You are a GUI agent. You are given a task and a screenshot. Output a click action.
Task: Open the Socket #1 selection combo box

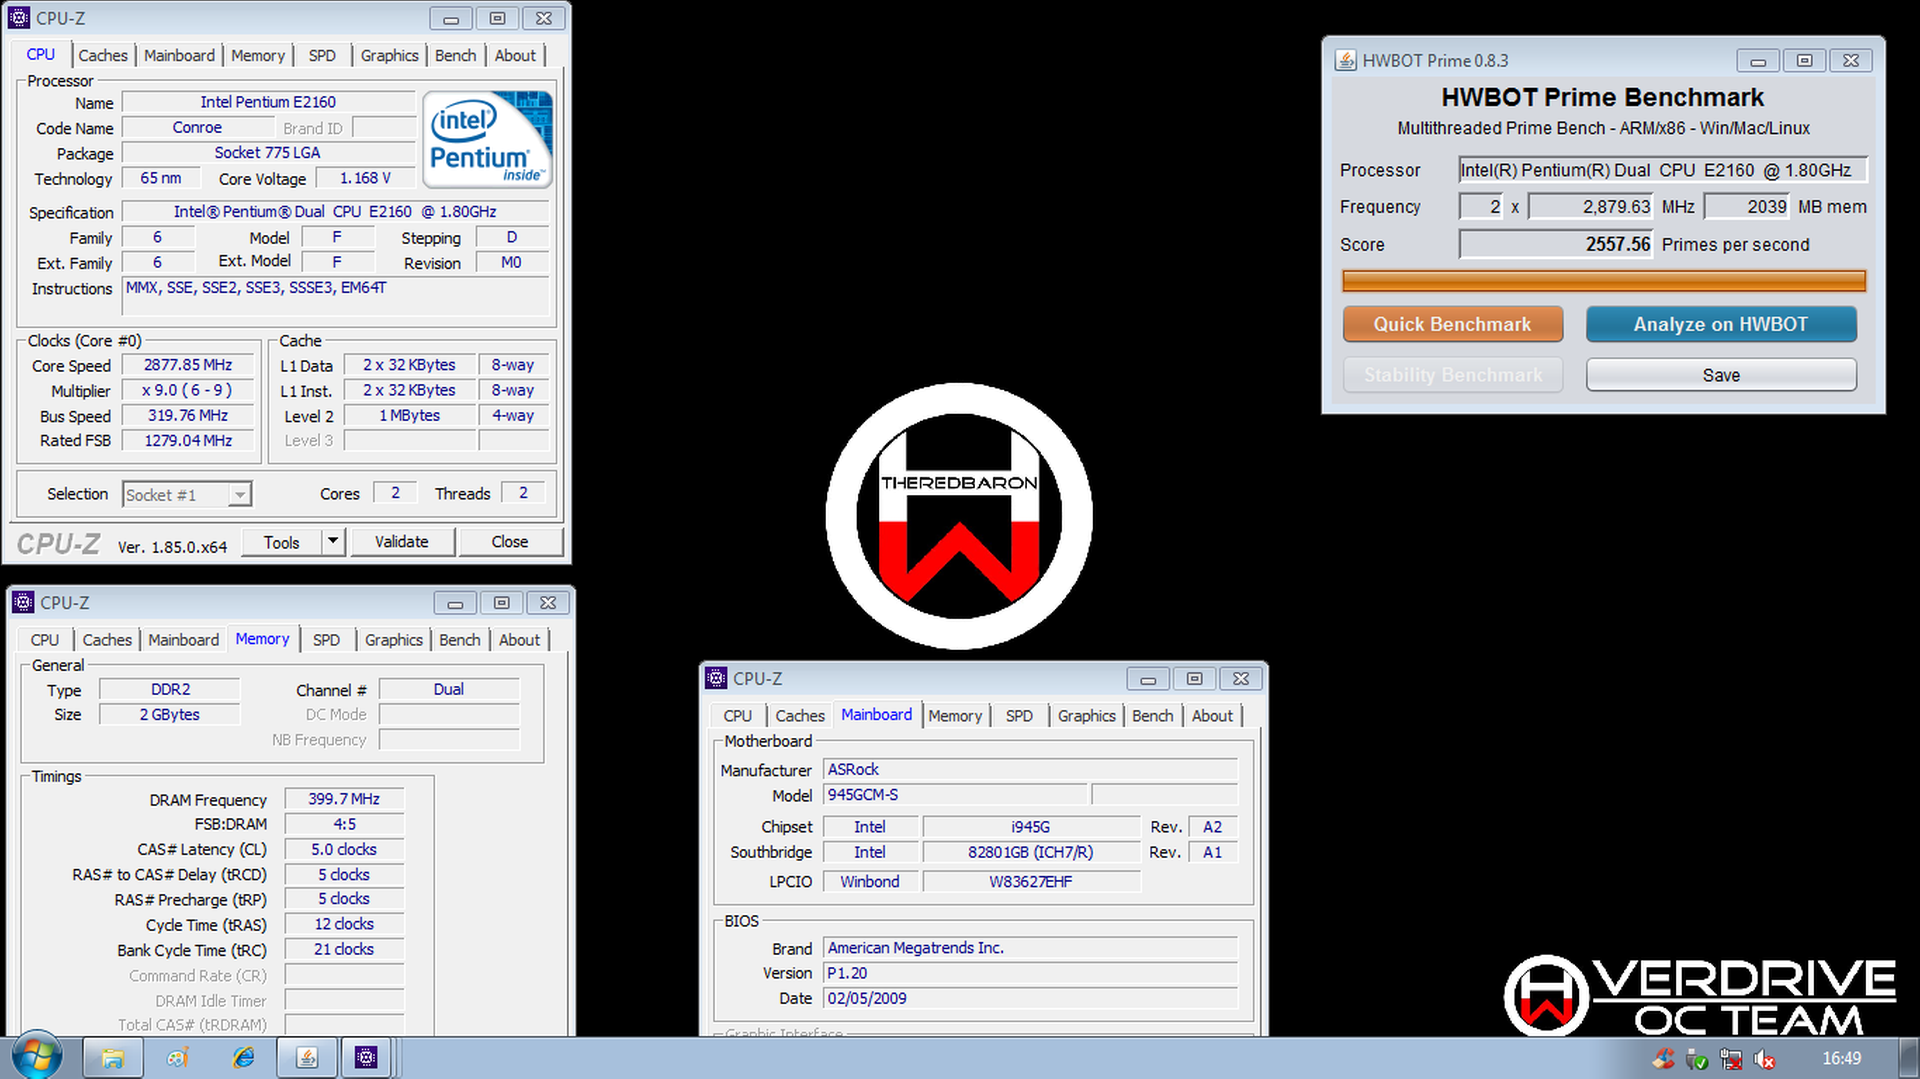tap(187, 494)
